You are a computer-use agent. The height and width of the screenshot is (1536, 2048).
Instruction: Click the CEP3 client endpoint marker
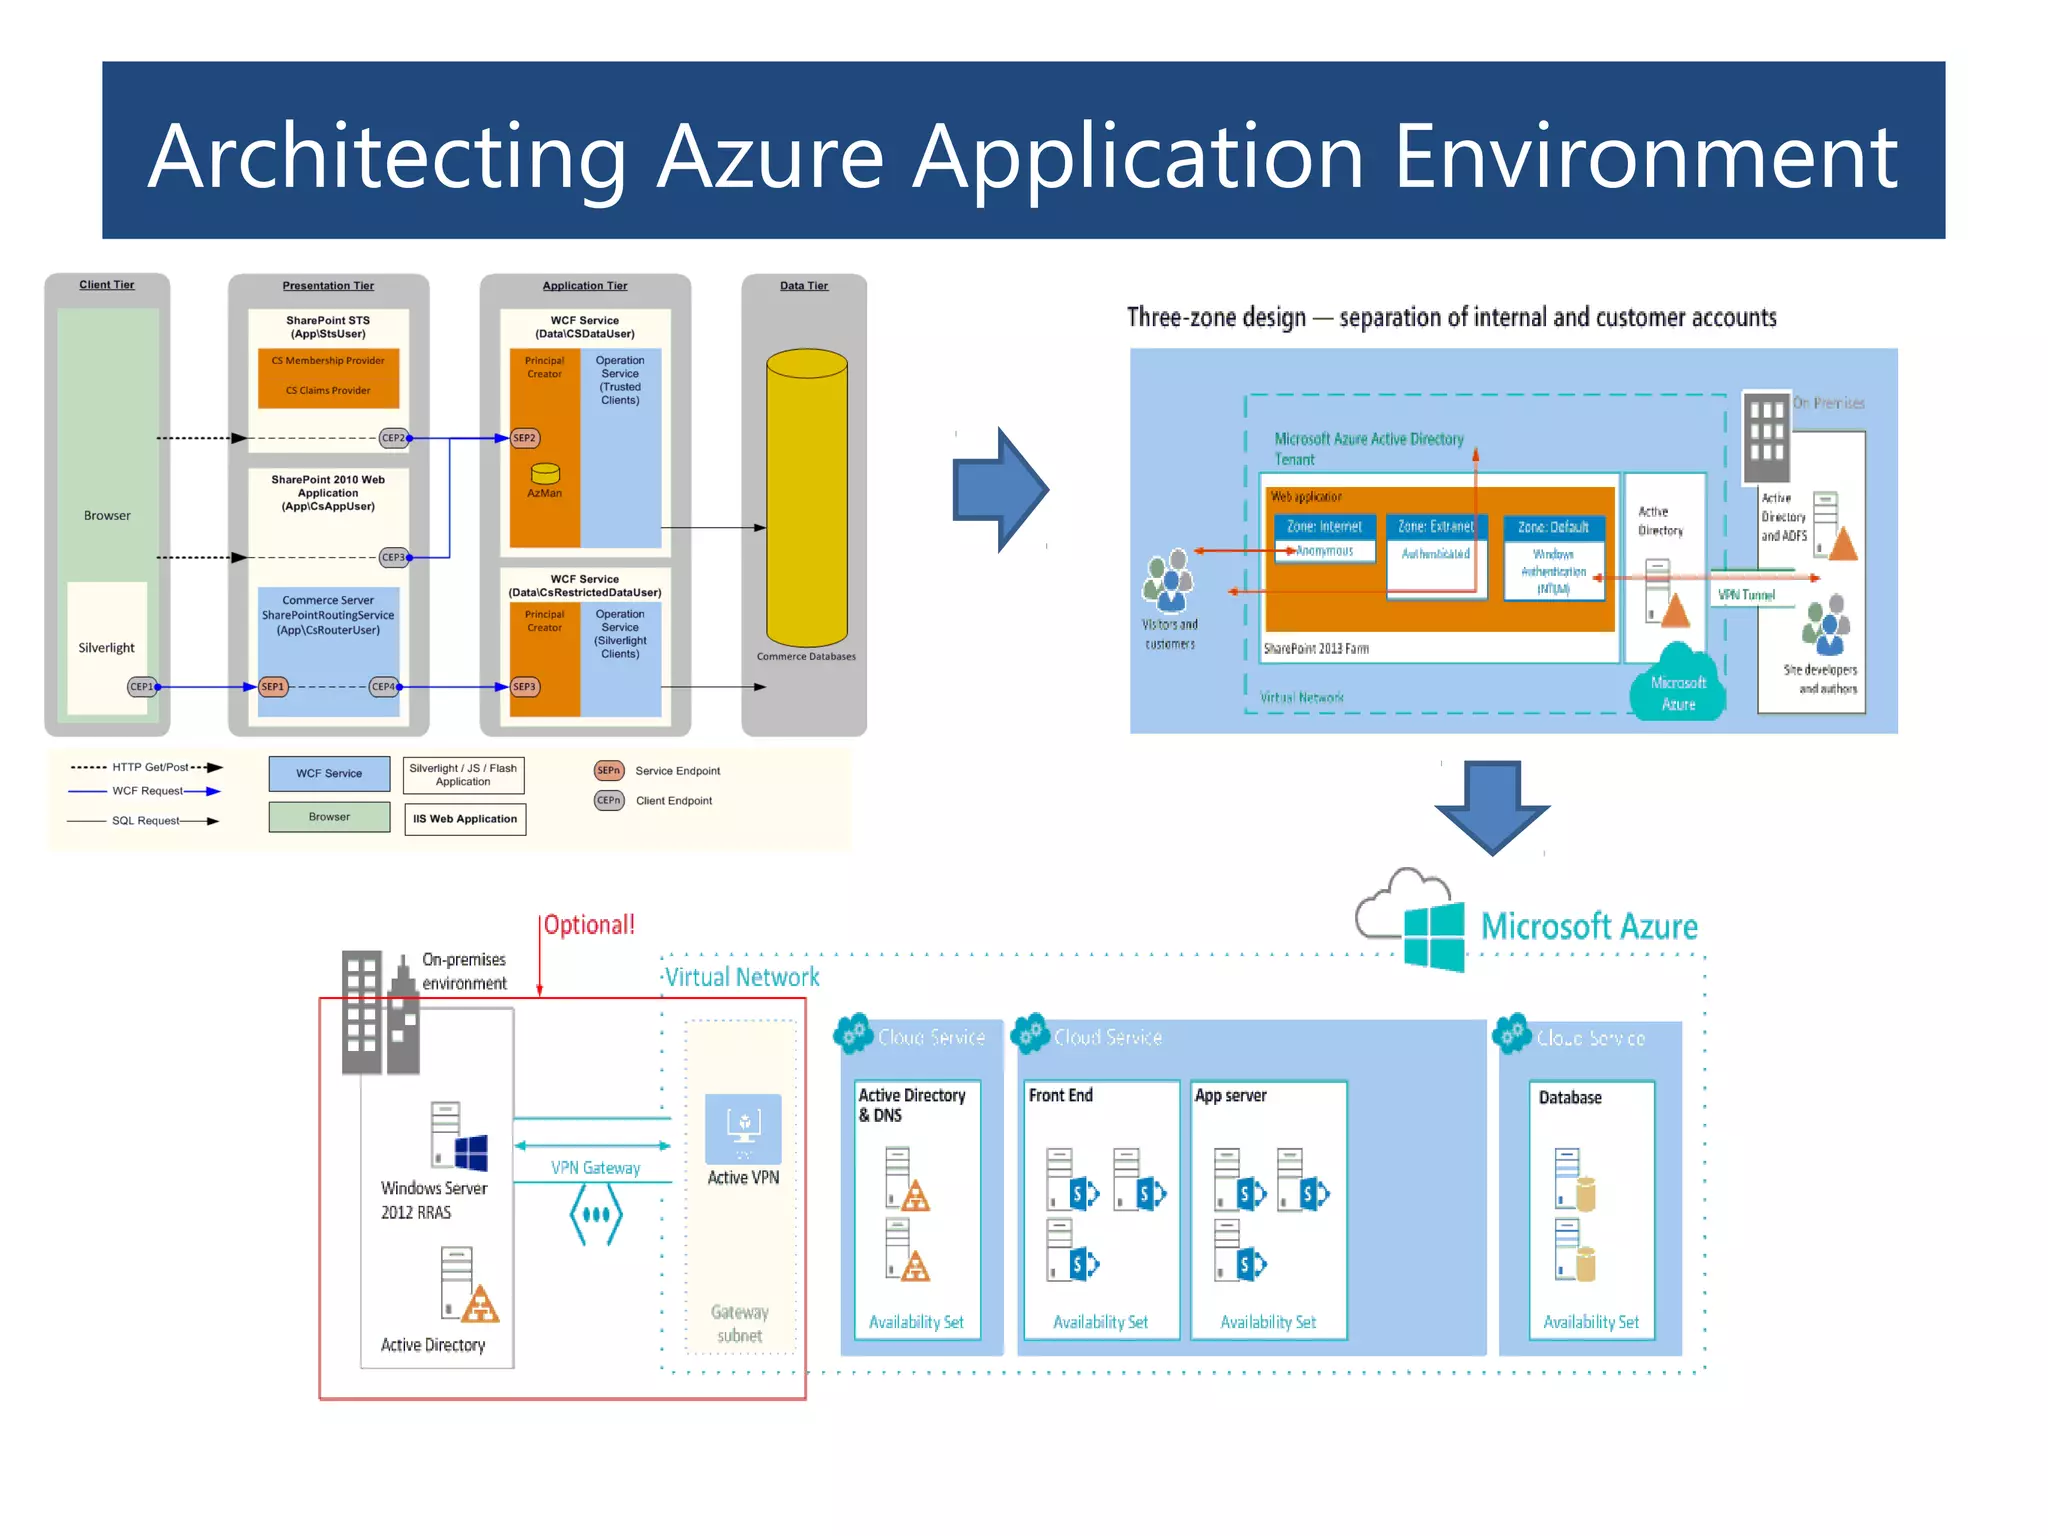[393, 557]
